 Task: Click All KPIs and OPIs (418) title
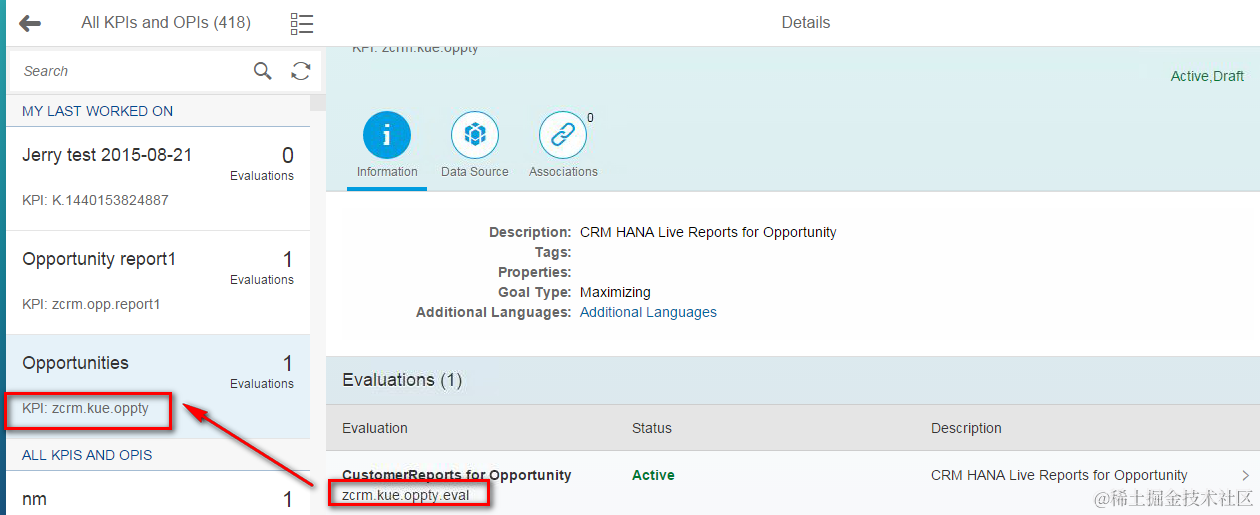tap(166, 22)
